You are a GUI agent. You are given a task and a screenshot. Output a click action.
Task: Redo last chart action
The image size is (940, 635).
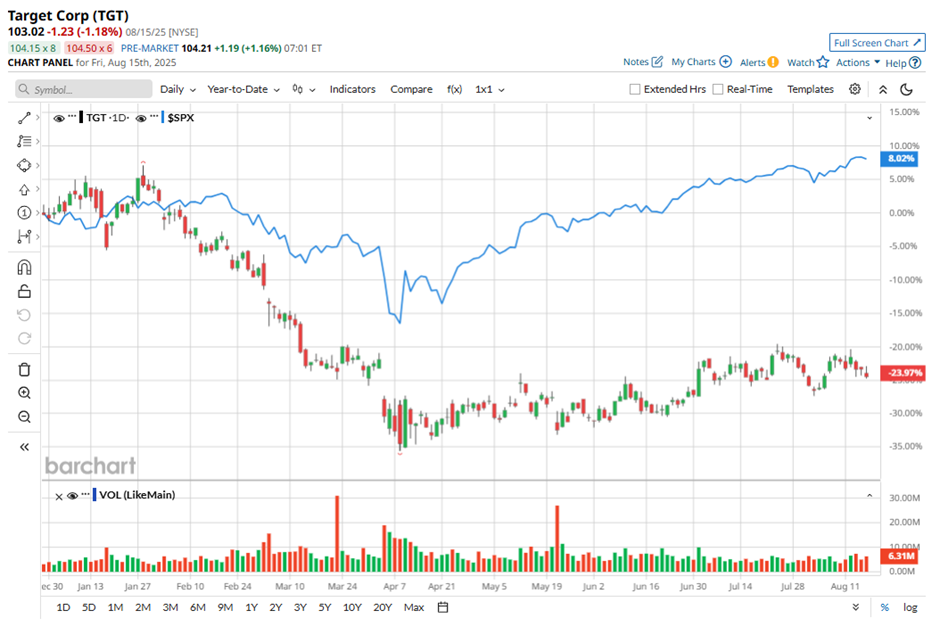tap(24, 339)
